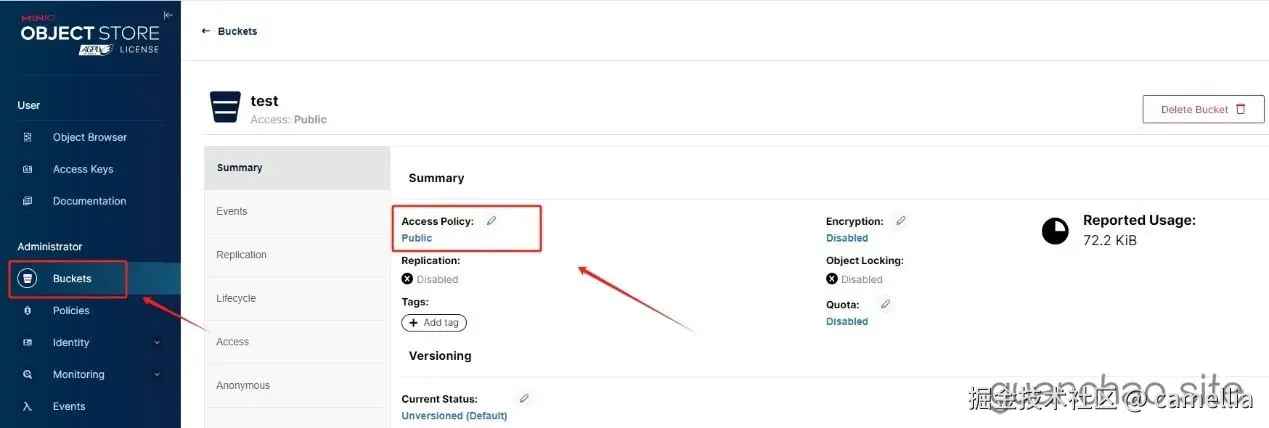Open the Buckets admin menu item
1269x428 pixels.
[71, 279]
